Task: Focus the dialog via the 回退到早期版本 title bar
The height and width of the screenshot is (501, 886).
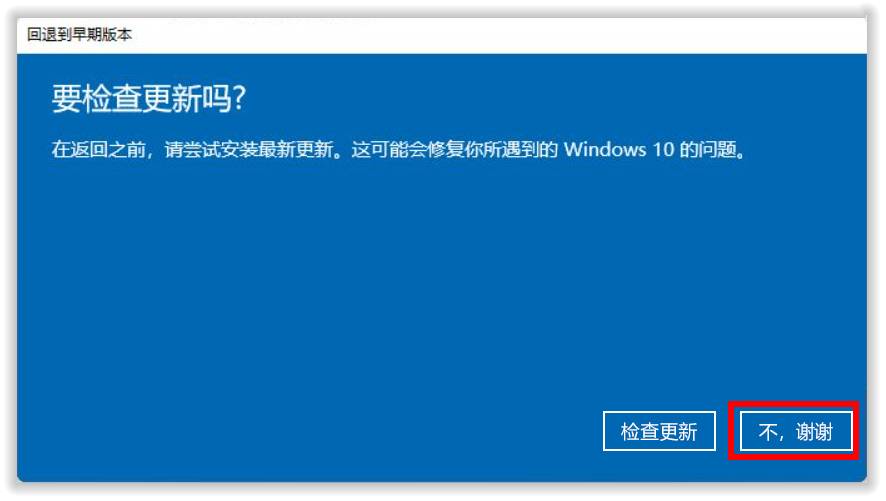Action: pyautogui.click(x=80, y=34)
